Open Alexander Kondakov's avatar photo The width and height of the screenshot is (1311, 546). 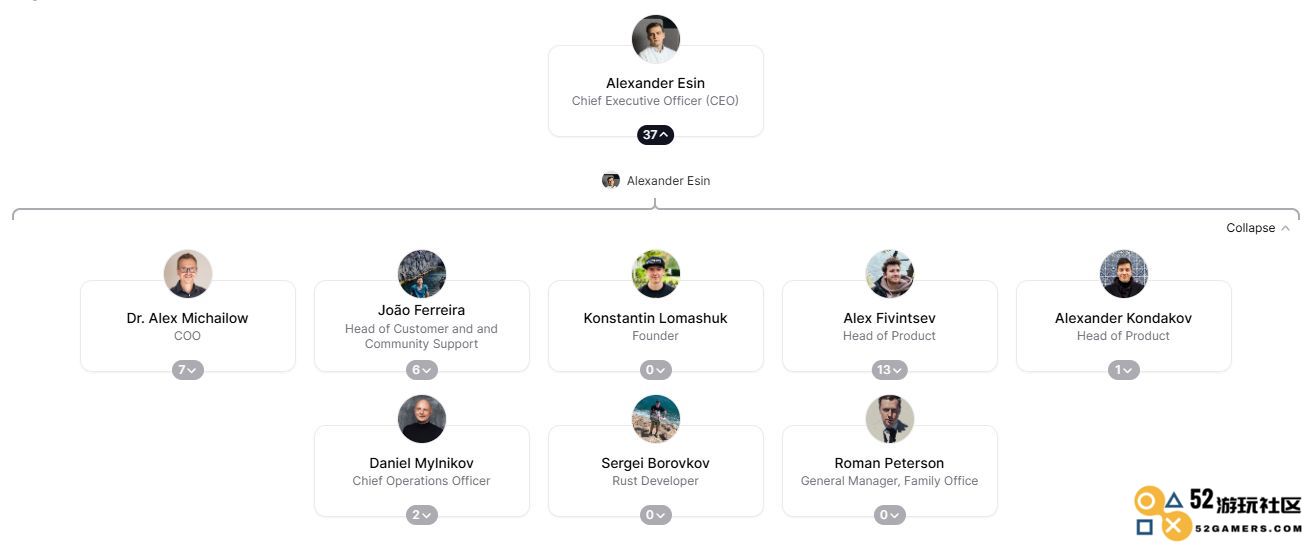1124,274
